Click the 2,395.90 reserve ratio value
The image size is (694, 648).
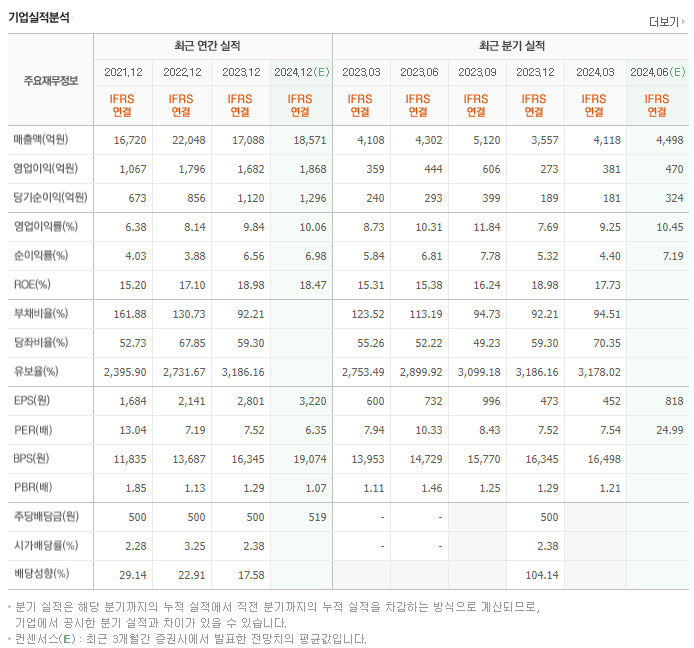click(x=125, y=372)
